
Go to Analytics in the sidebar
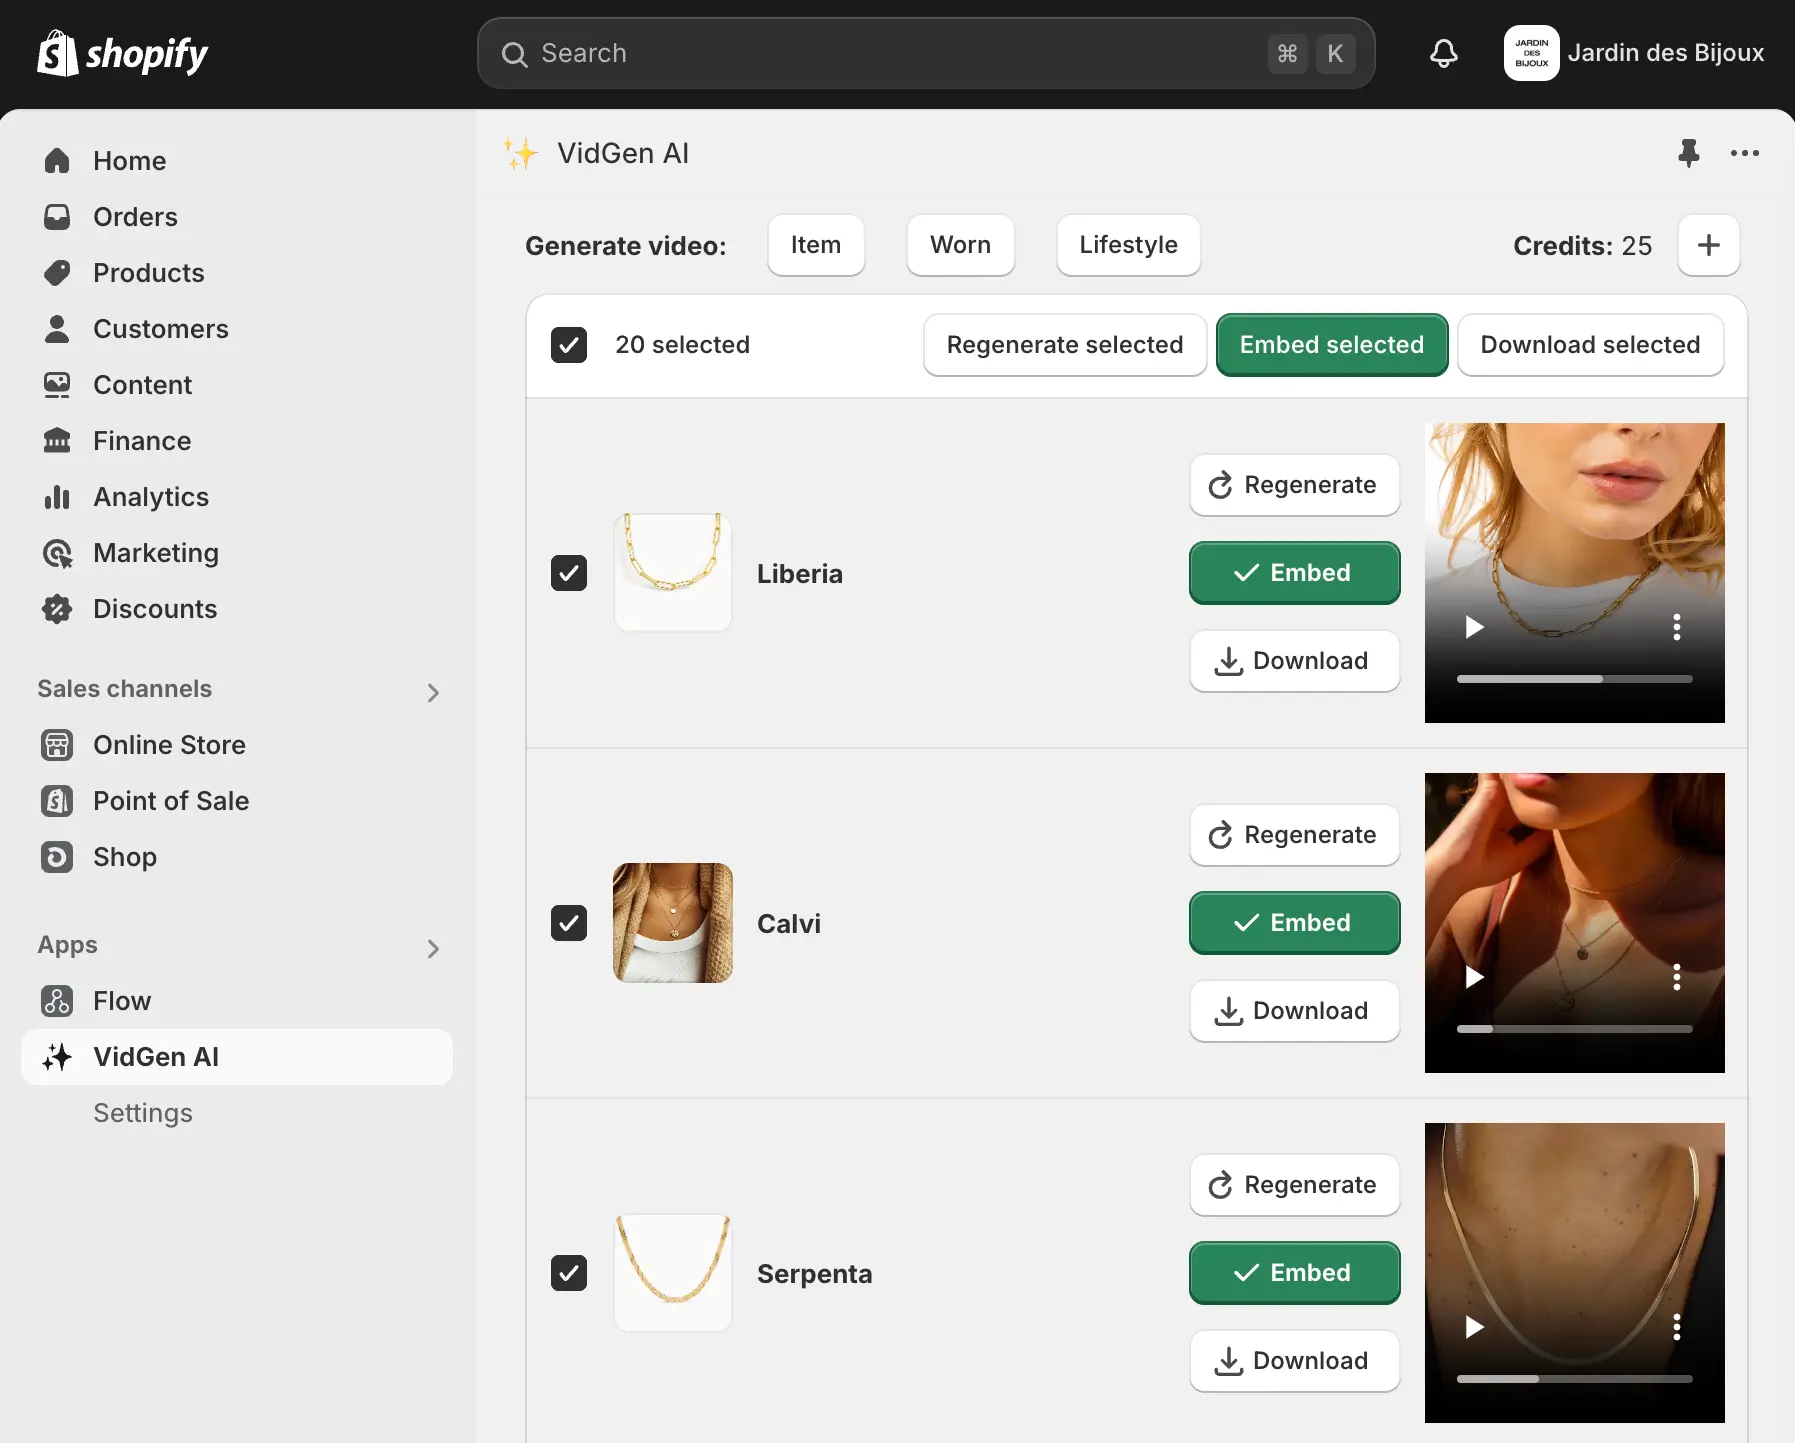point(151,497)
